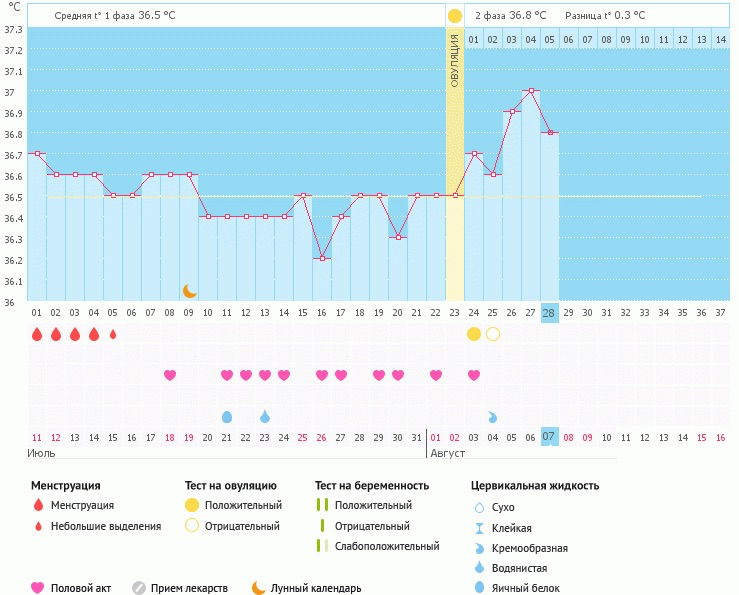Screen dimensions: 739x595
Task: Select the highlighted cycle day 28 cell
Action: coord(549,313)
